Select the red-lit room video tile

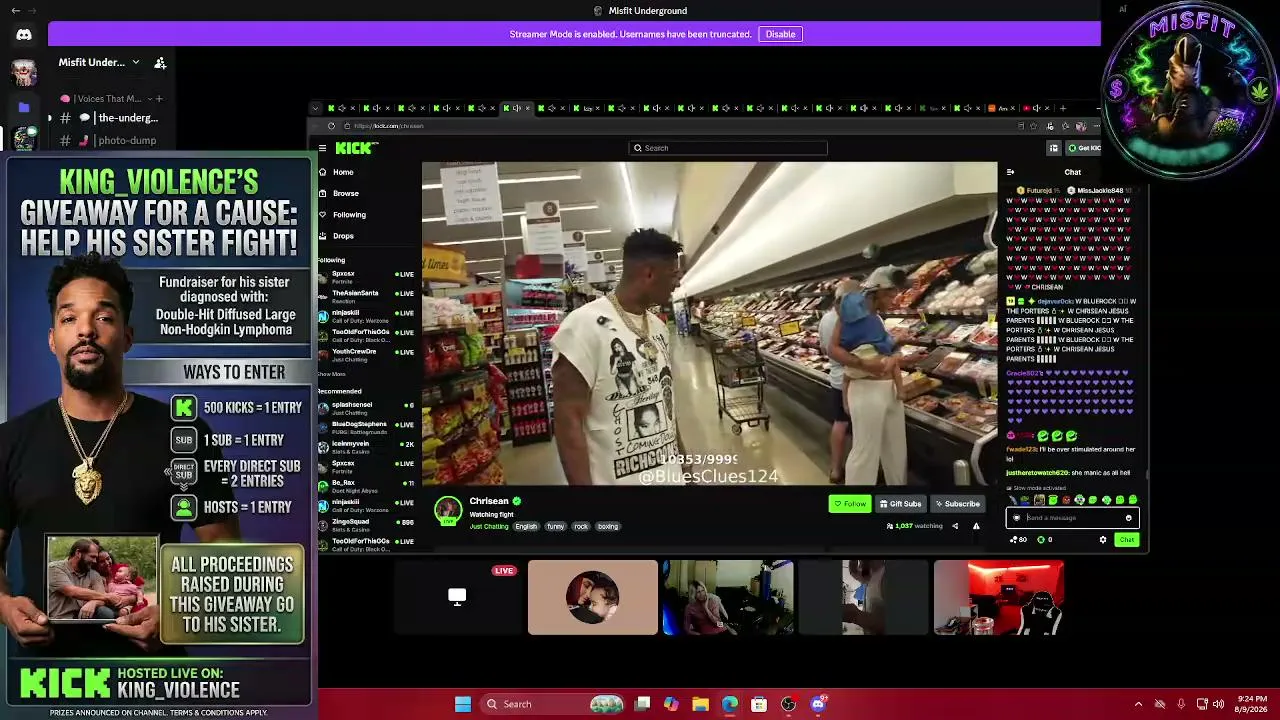[x=999, y=597]
